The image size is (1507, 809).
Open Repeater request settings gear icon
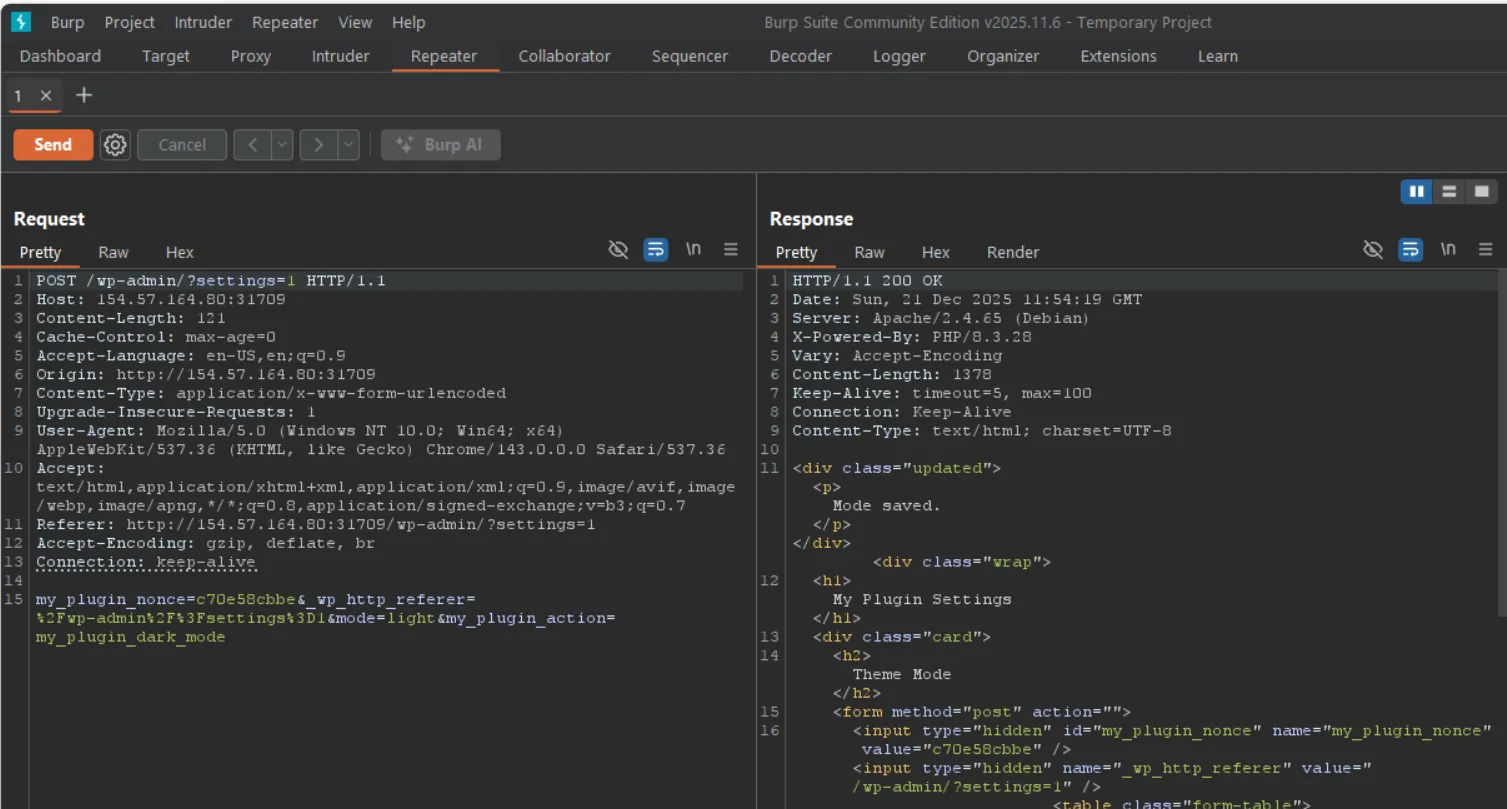116,145
